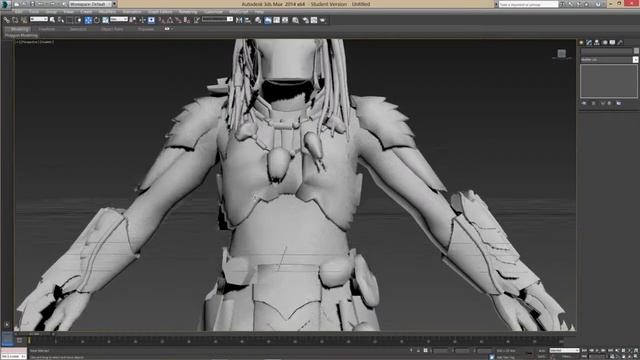Viewport: 640px width, 360px height.
Task: Click the Mirror tool
Action: pyautogui.click(x=239, y=20)
